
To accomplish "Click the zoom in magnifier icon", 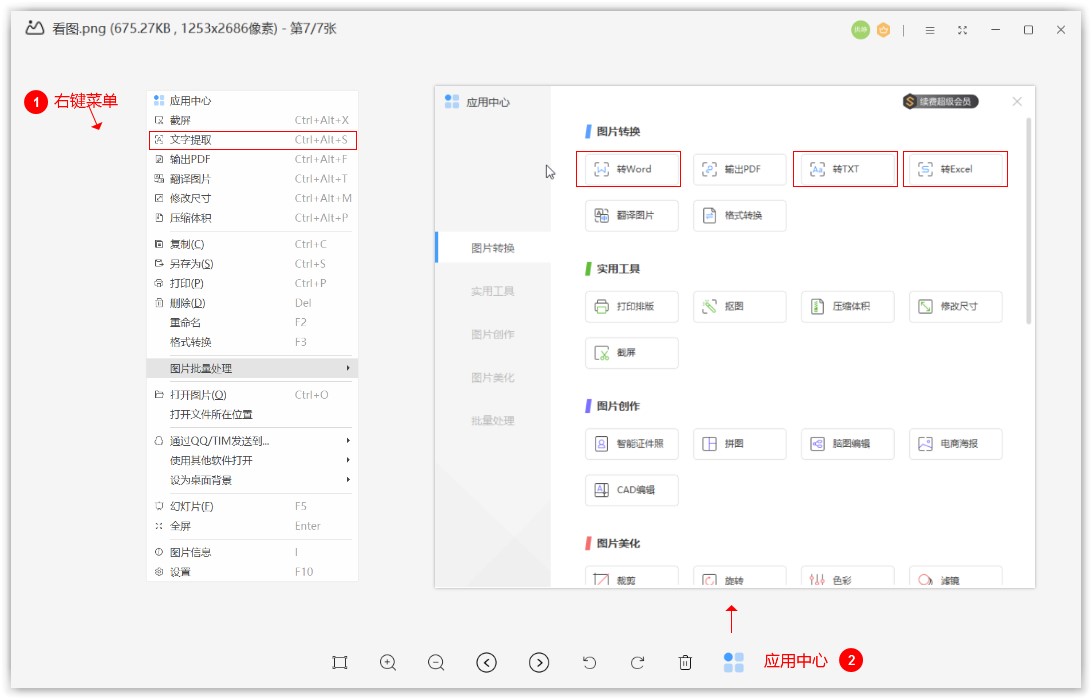I will tap(388, 662).
